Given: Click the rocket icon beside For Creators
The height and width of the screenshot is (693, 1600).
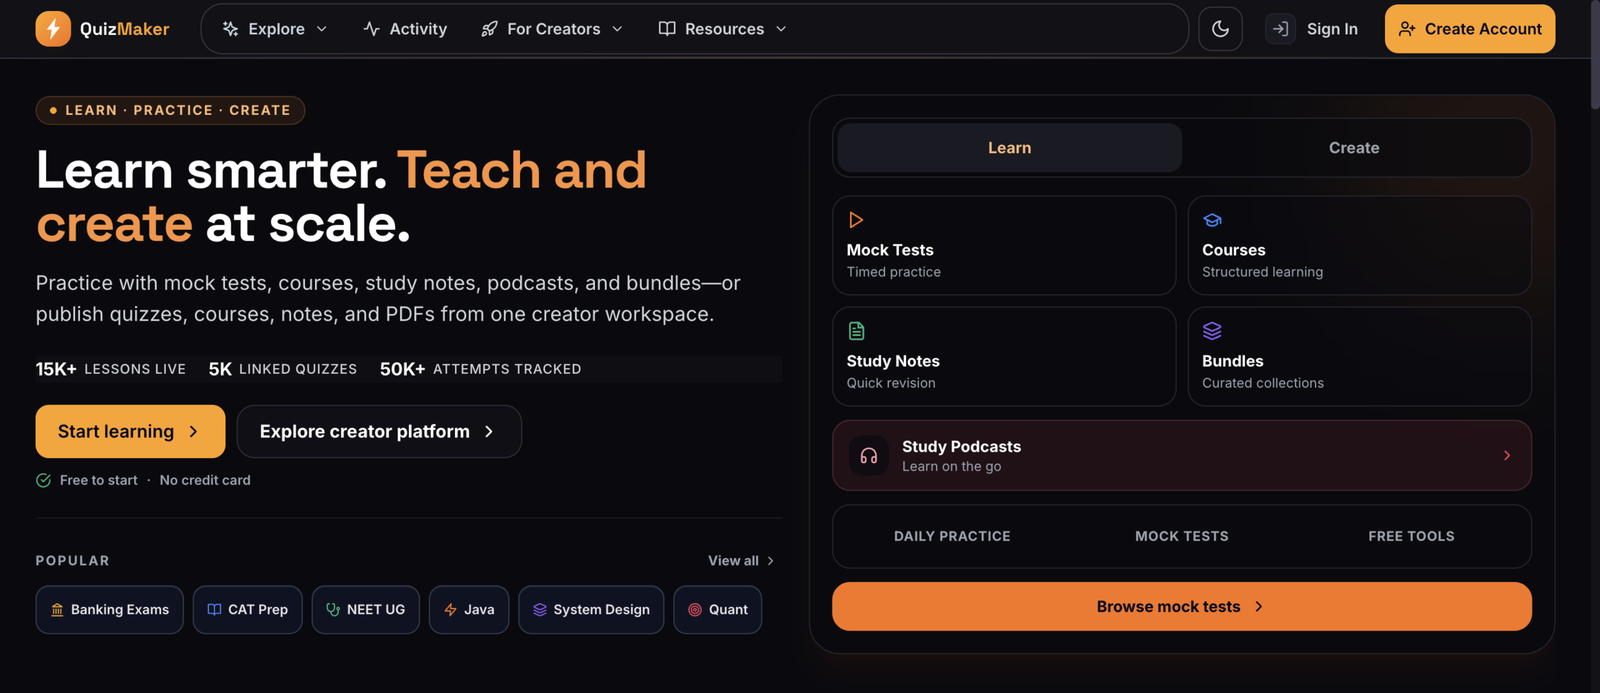Looking at the screenshot, I should click(489, 29).
